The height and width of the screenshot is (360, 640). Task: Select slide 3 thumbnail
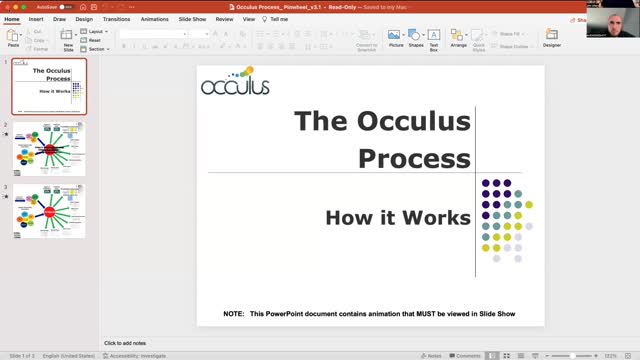(49, 211)
